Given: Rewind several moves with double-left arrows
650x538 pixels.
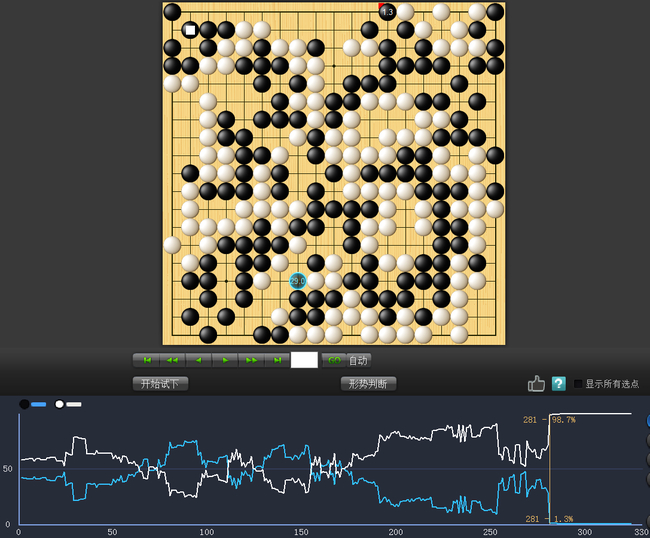Looking at the screenshot, I should coord(172,360).
